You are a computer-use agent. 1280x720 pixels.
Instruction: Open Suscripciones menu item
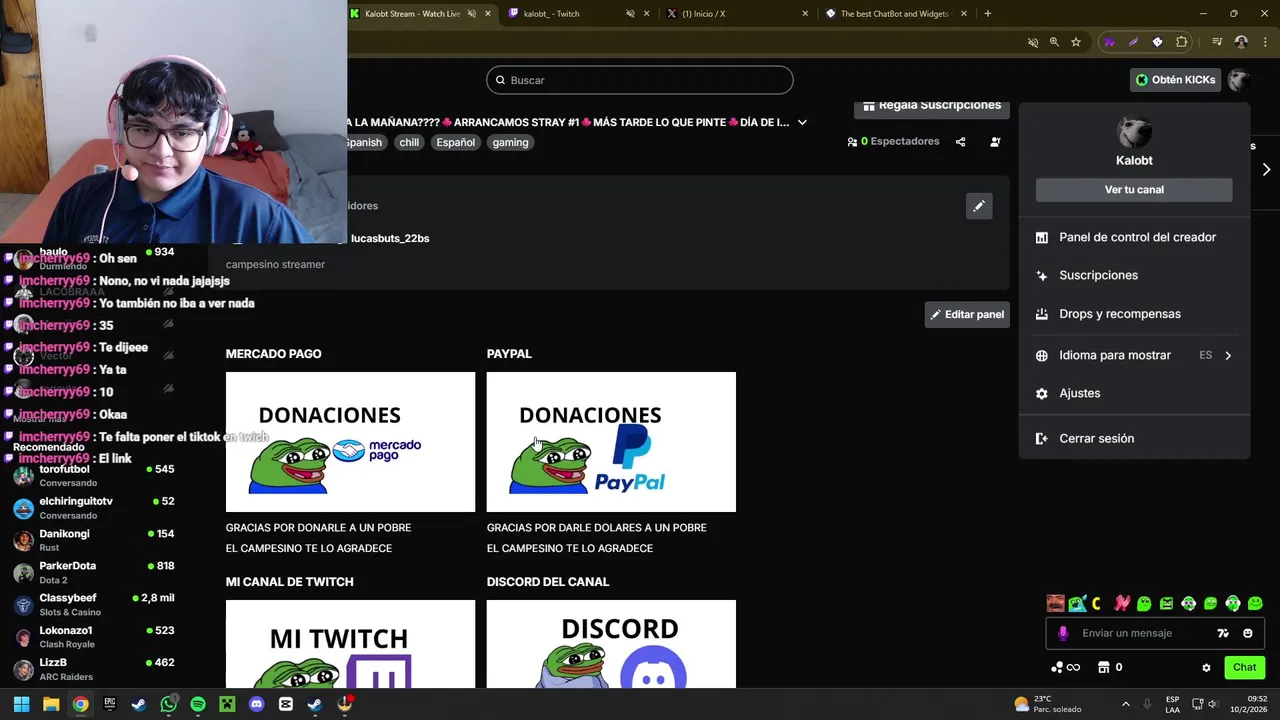tap(1134, 275)
